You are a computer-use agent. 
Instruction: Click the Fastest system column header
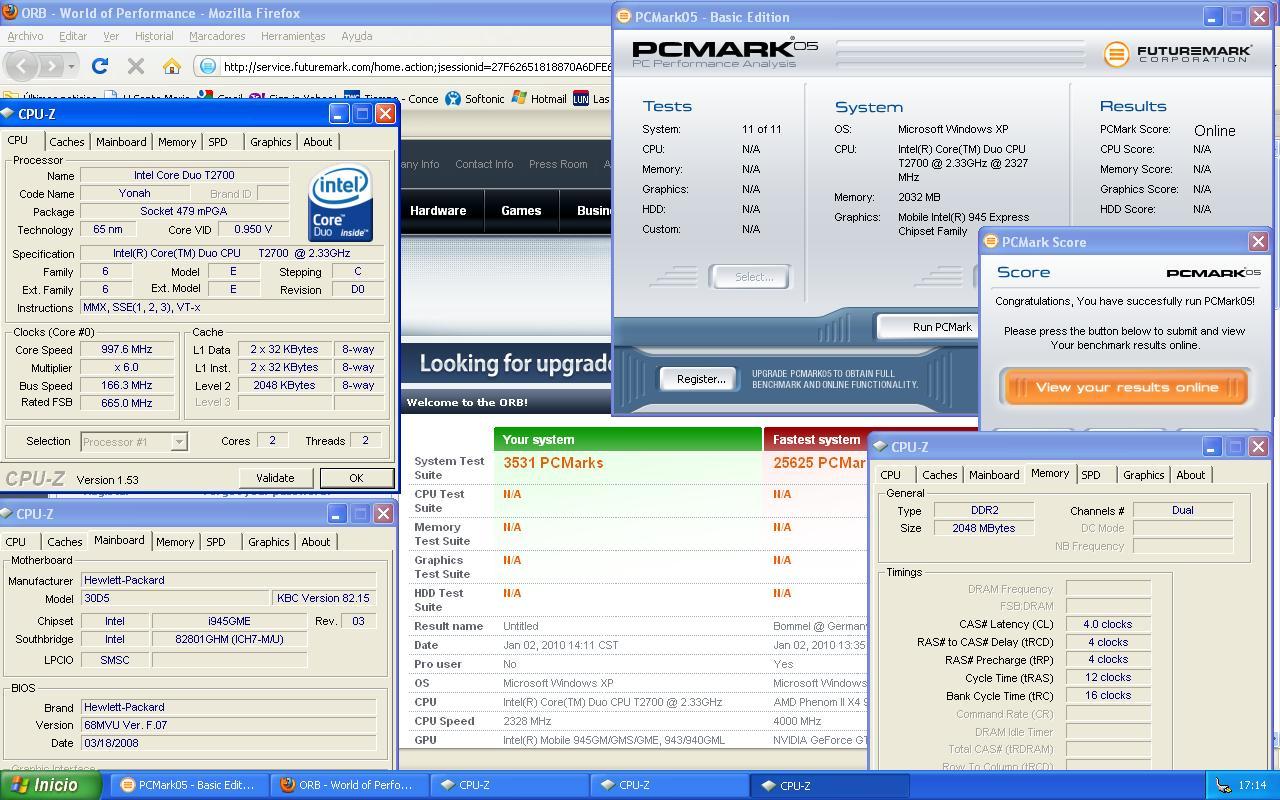pos(816,439)
